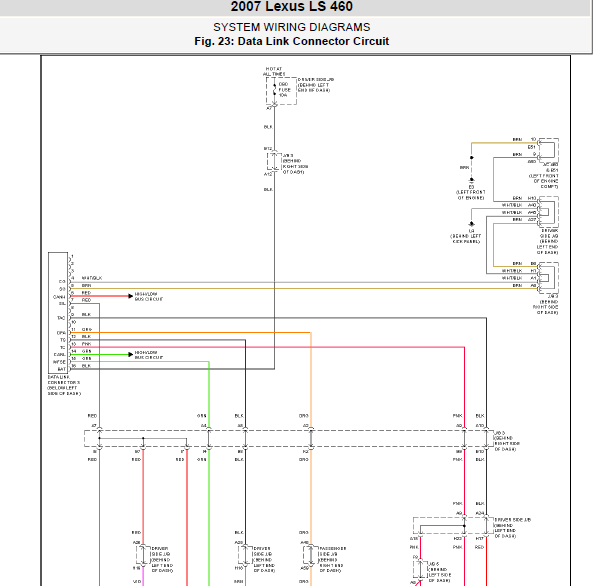Select the 'SYSTEM WIRING DIAGRAMS' subtitle
Image resolution: width=601 pixels, height=586 pixels.
292,27
